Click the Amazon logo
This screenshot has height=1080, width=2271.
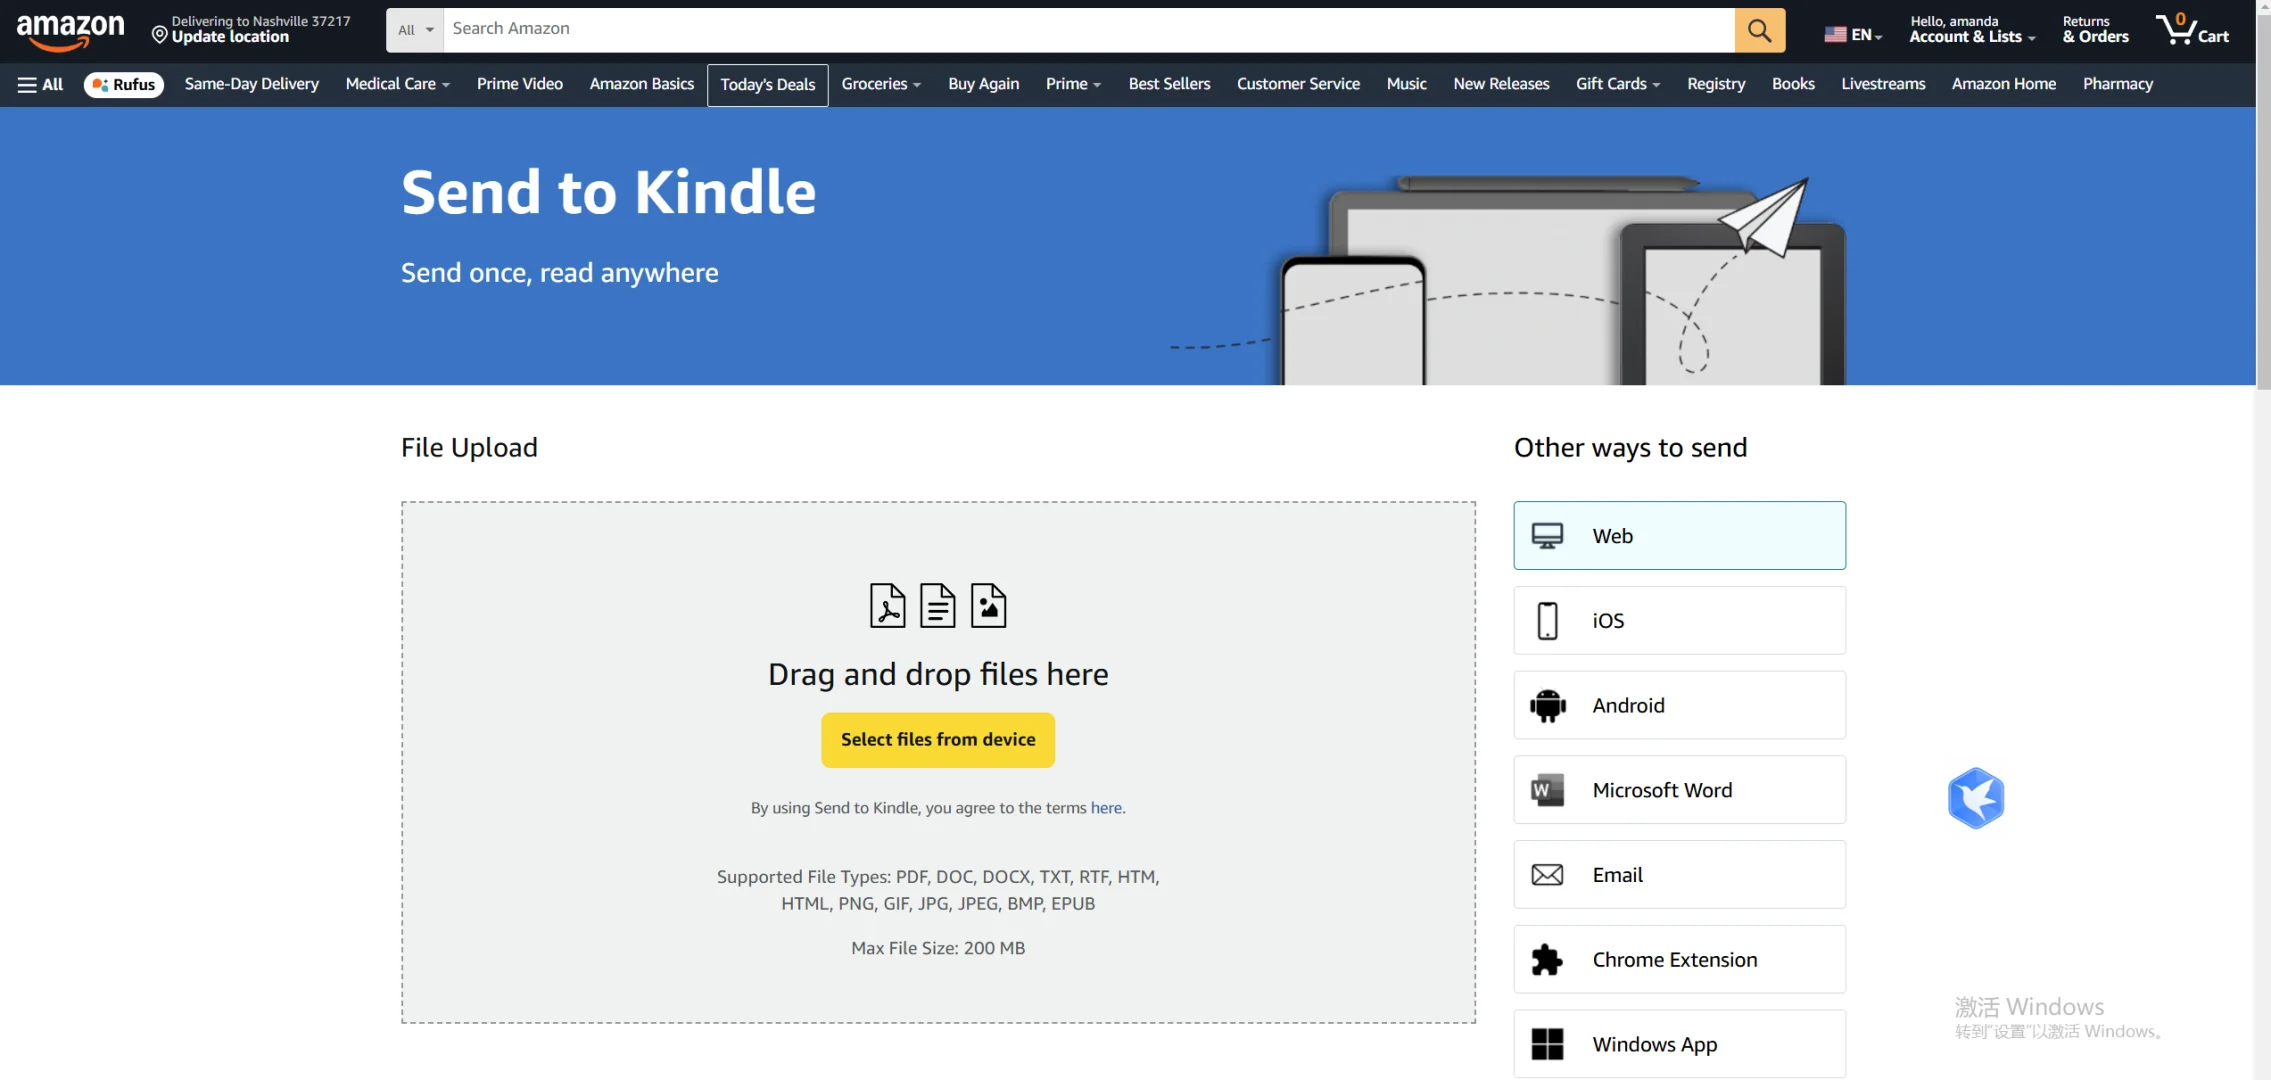(x=70, y=31)
